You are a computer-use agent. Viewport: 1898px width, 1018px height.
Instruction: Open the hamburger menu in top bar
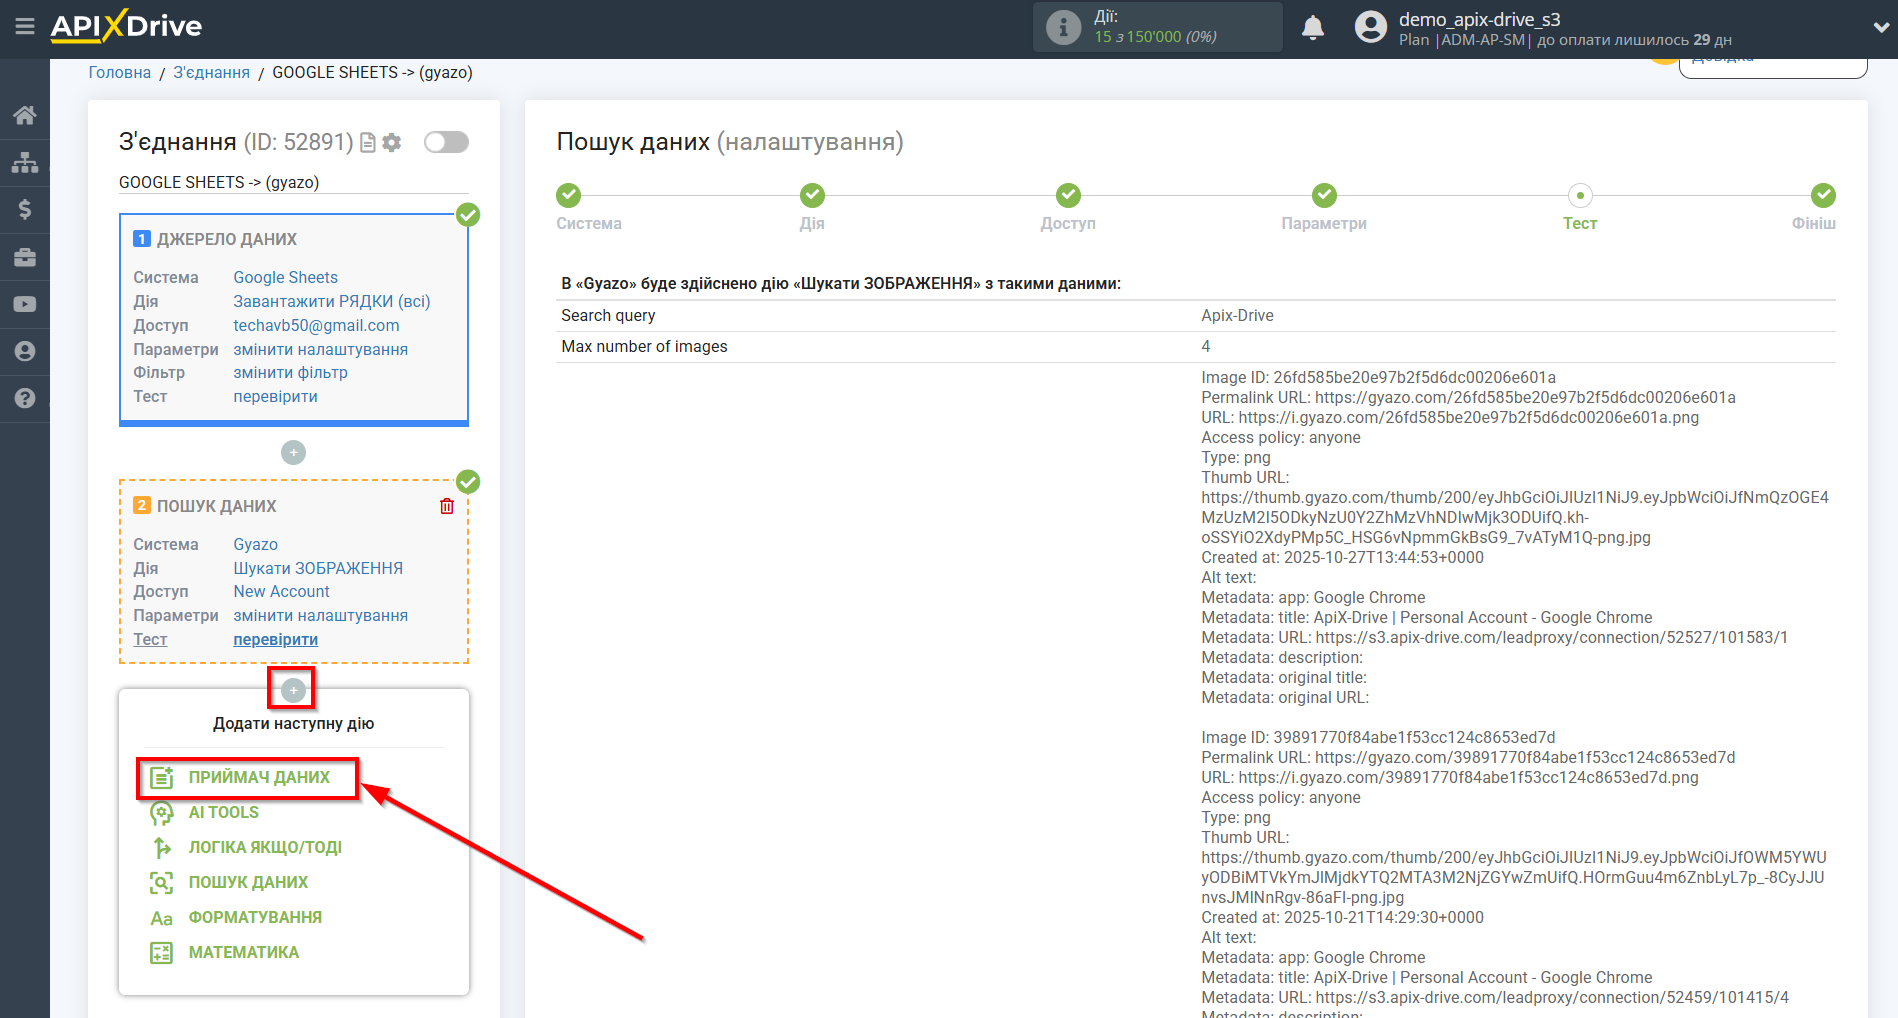pyautogui.click(x=25, y=27)
